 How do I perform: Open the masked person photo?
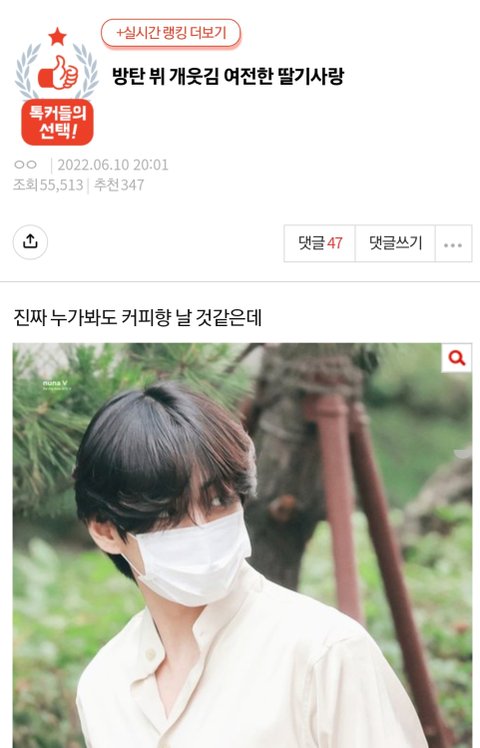click(242, 545)
